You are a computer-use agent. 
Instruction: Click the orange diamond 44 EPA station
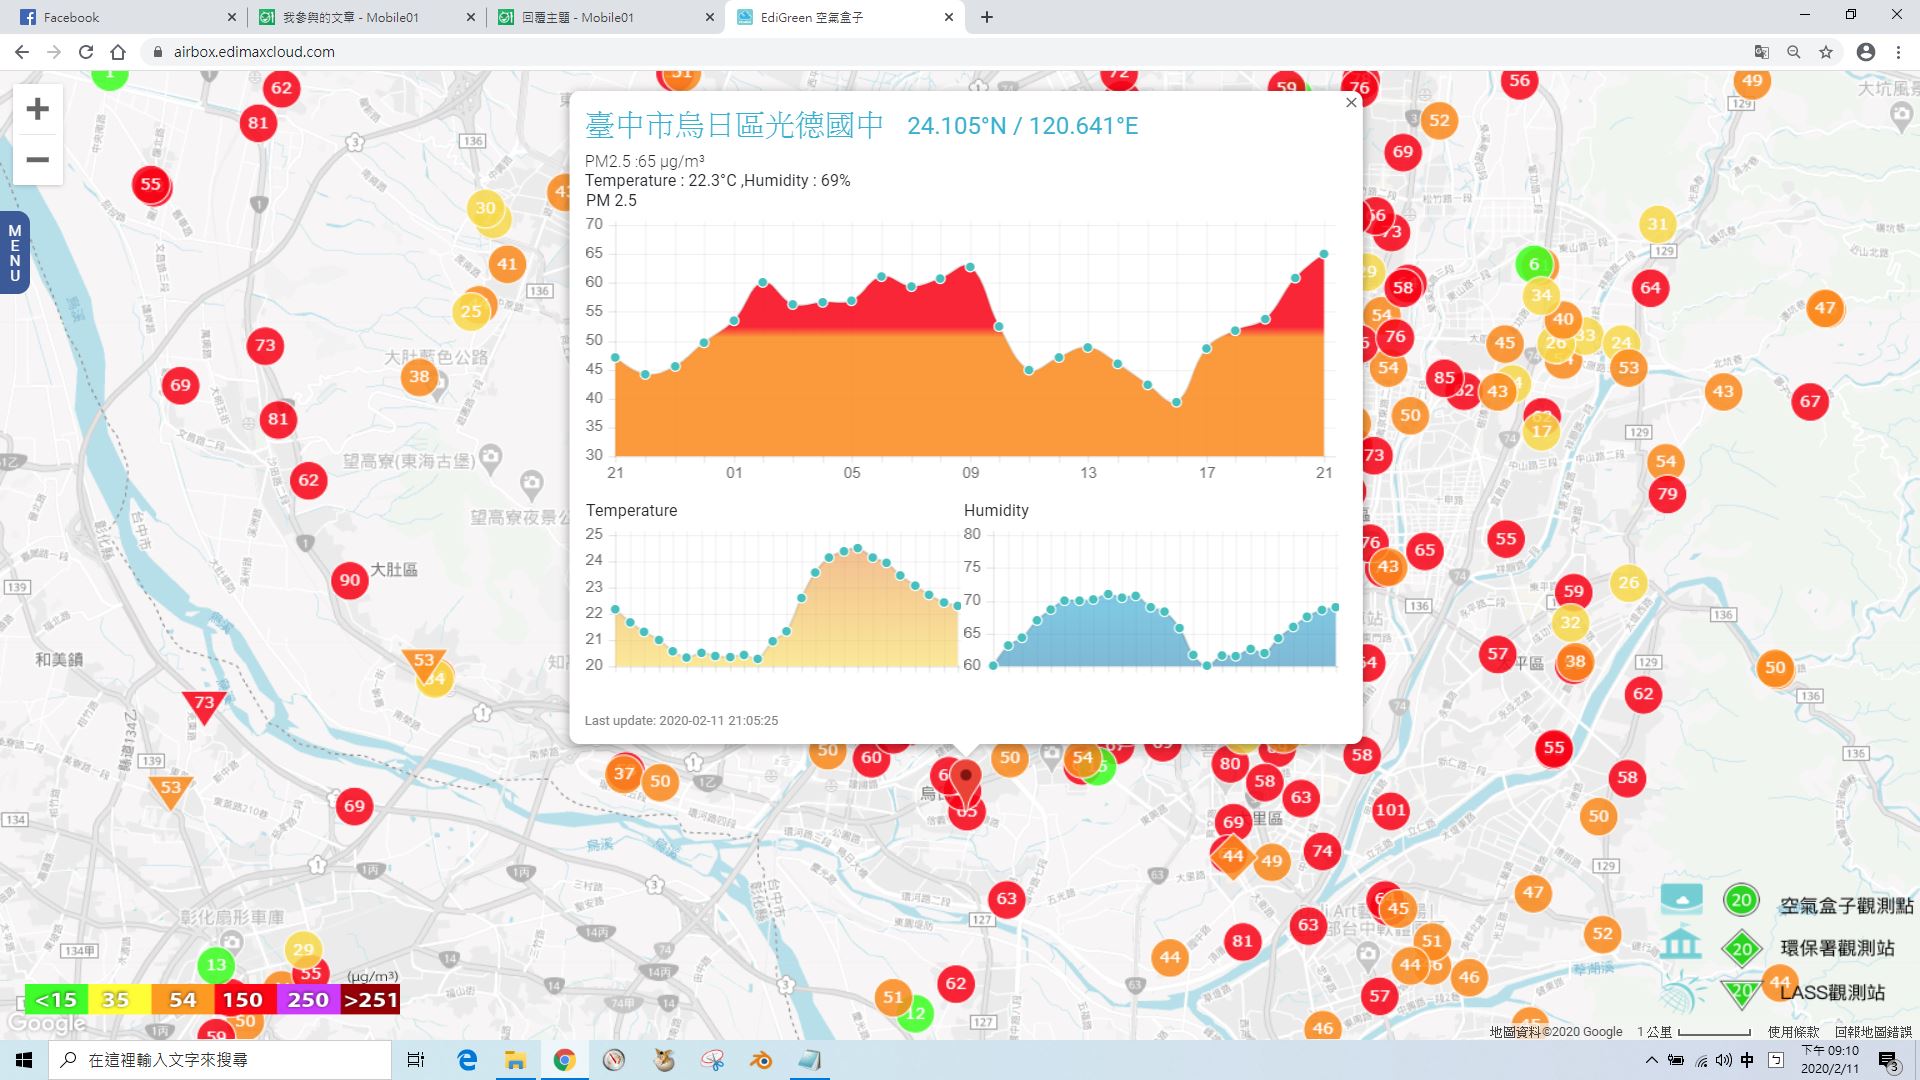coord(1233,856)
